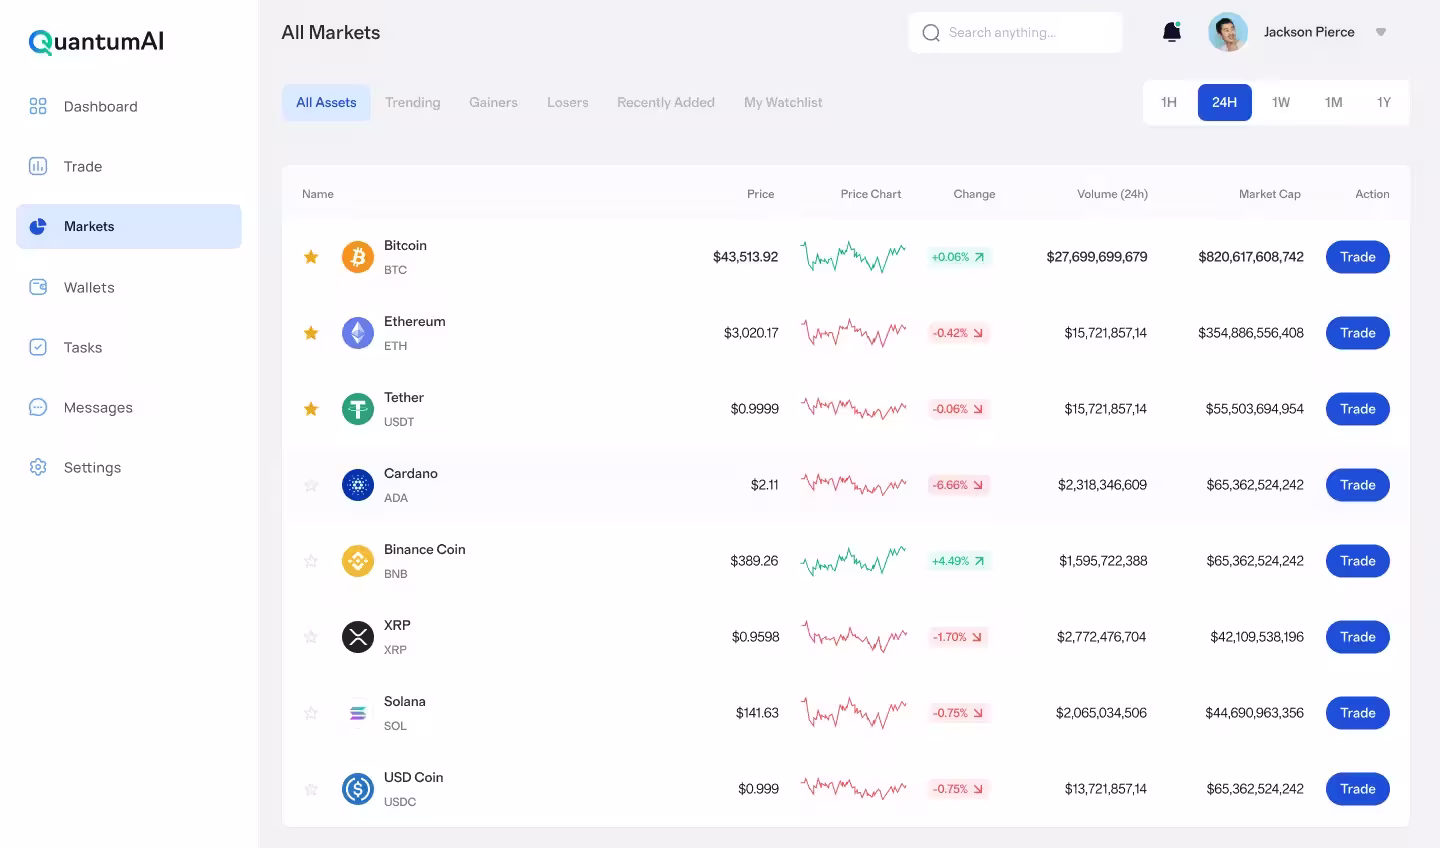Click Solana's price chart sparkline
Image resolution: width=1440 pixels, height=848 pixels.
pyautogui.click(x=853, y=713)
